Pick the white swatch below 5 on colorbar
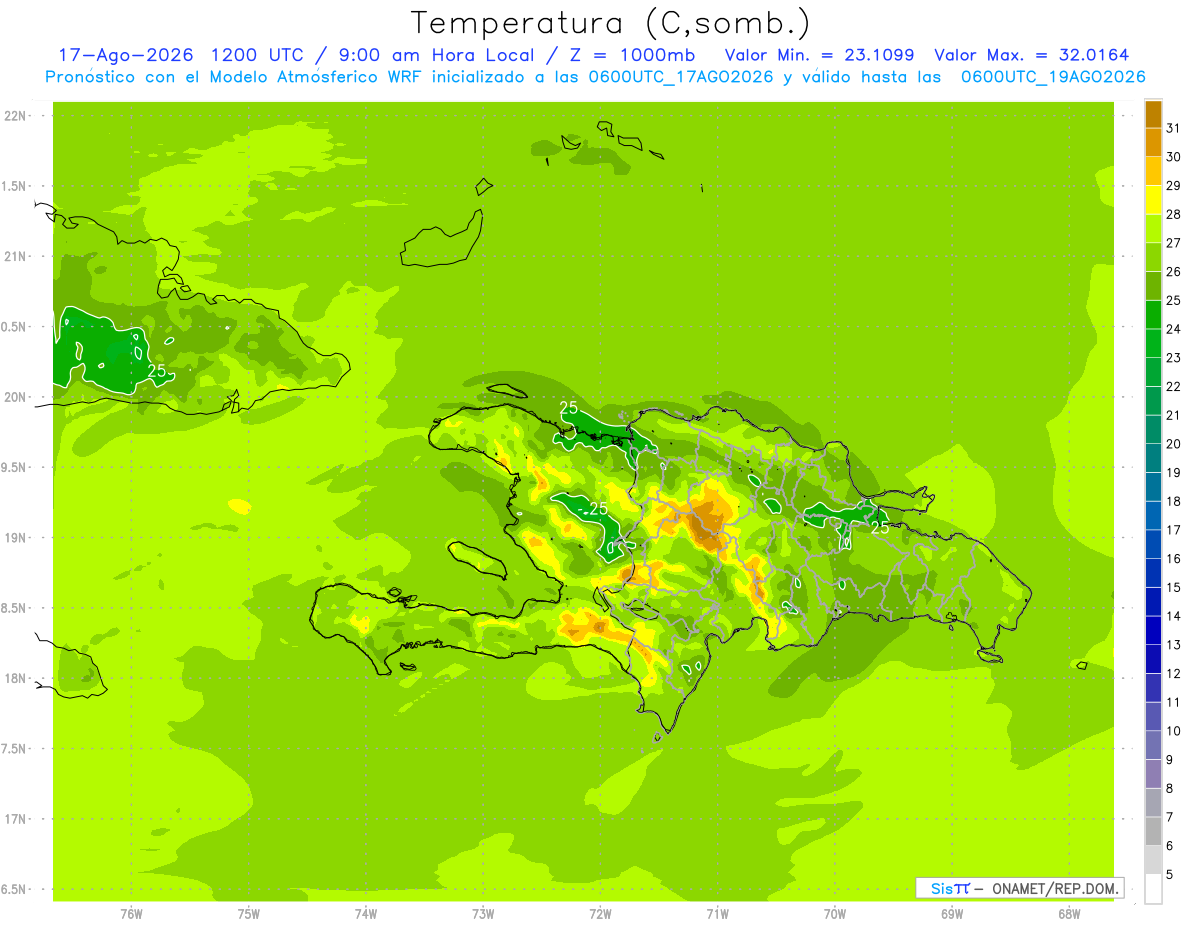This screenshot has height=927, width=1200. click(x=1153, y=889)
